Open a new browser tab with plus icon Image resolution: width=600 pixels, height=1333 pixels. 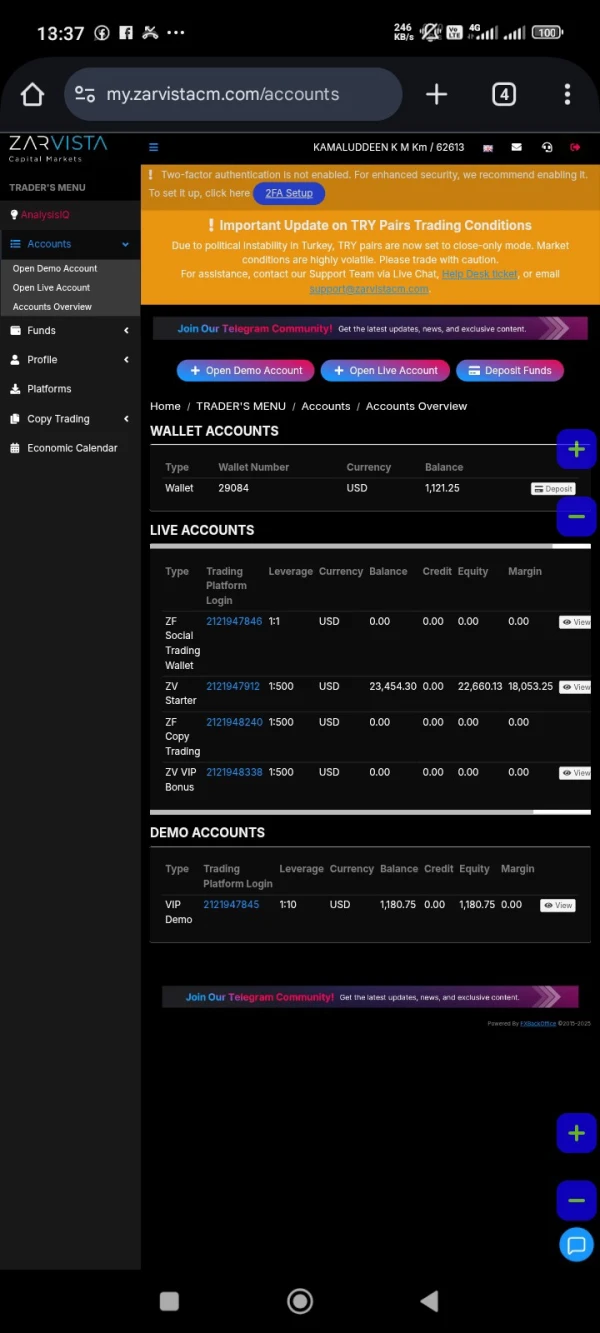[x=436, y=94]
